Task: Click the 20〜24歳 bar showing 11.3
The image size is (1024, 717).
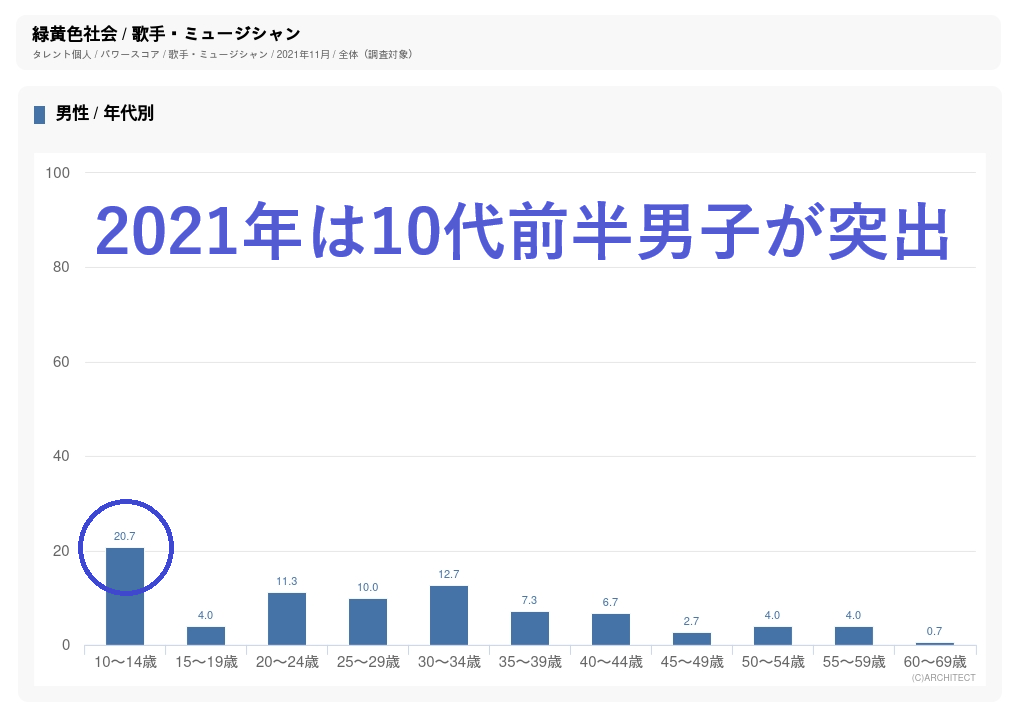Action: (287, 619)
